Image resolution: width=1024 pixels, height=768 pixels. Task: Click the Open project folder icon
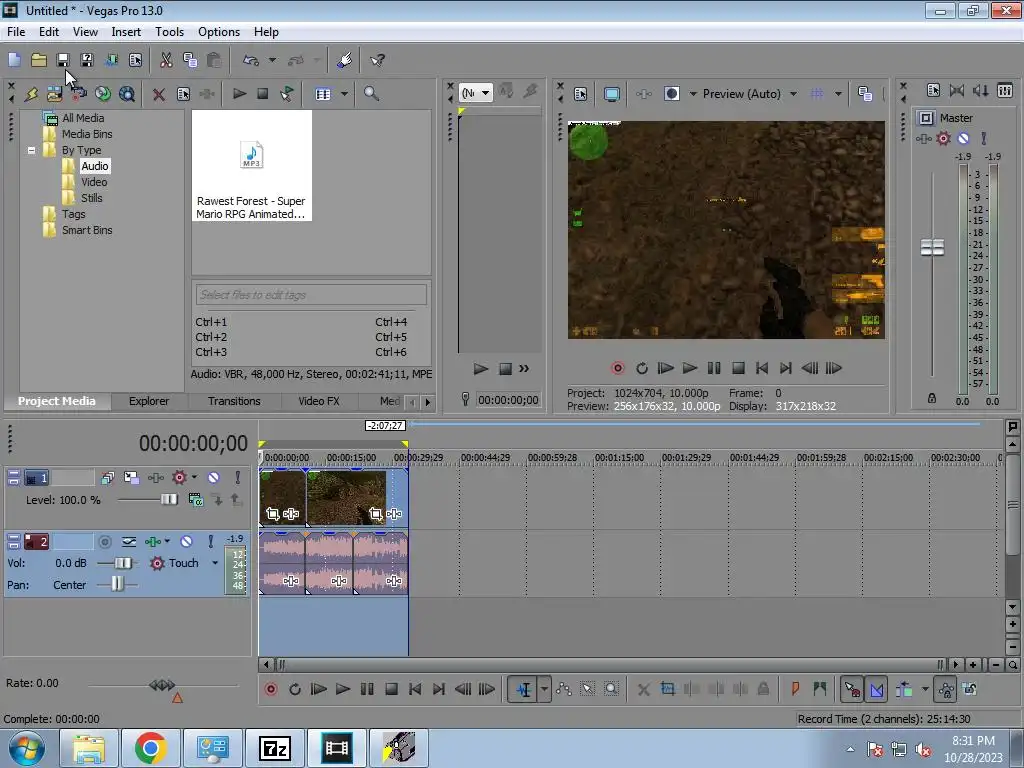(x=39, y=60)
